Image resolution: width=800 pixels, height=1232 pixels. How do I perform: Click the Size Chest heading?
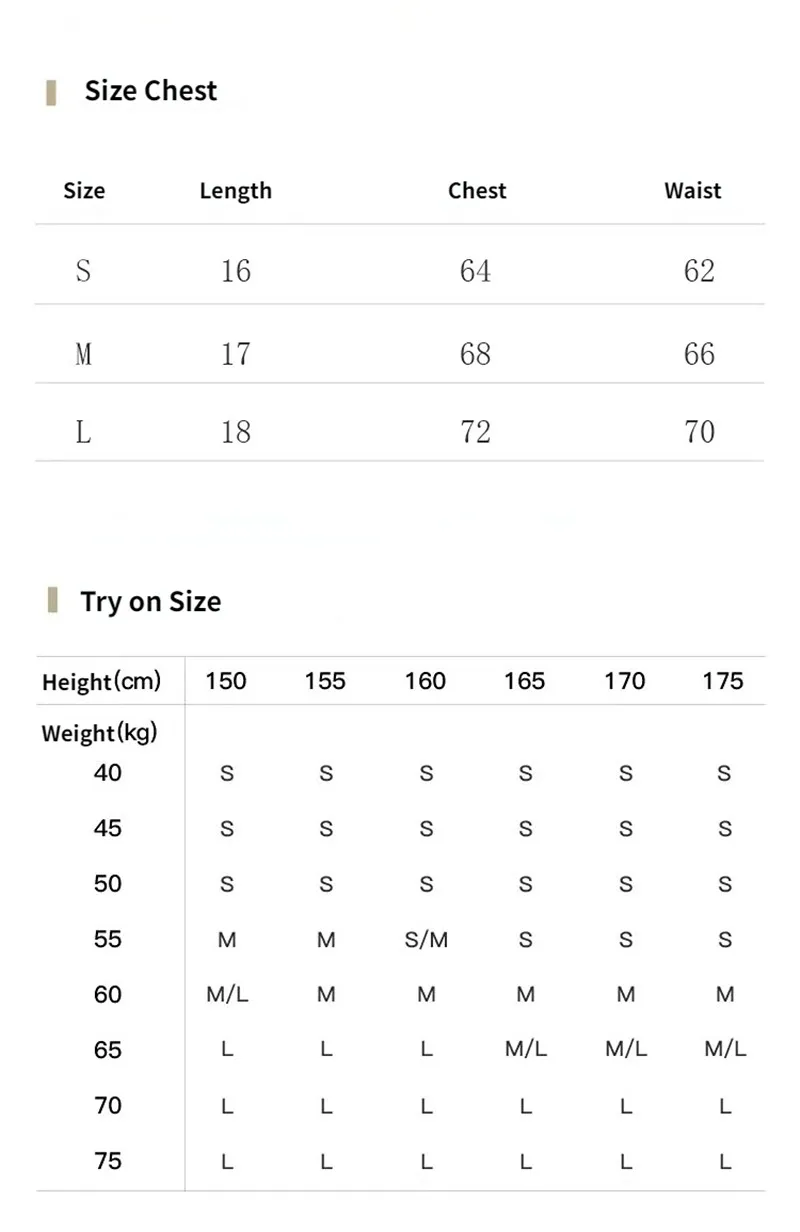tap(151, 91)
